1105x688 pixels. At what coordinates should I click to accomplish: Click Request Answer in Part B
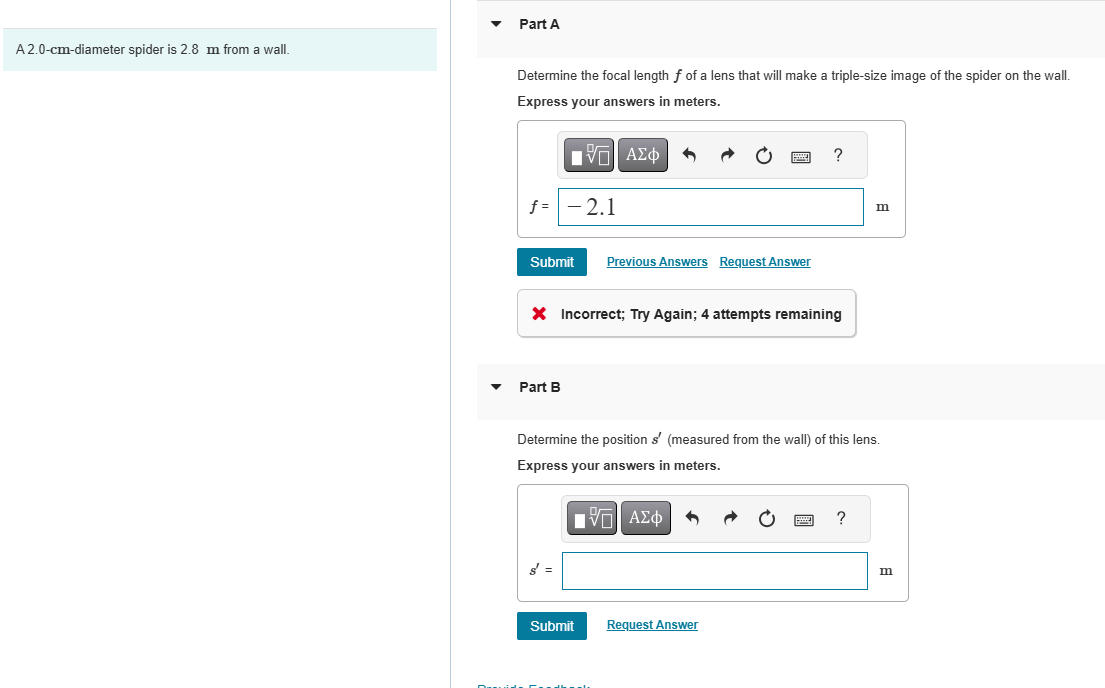tap(652, 624)
